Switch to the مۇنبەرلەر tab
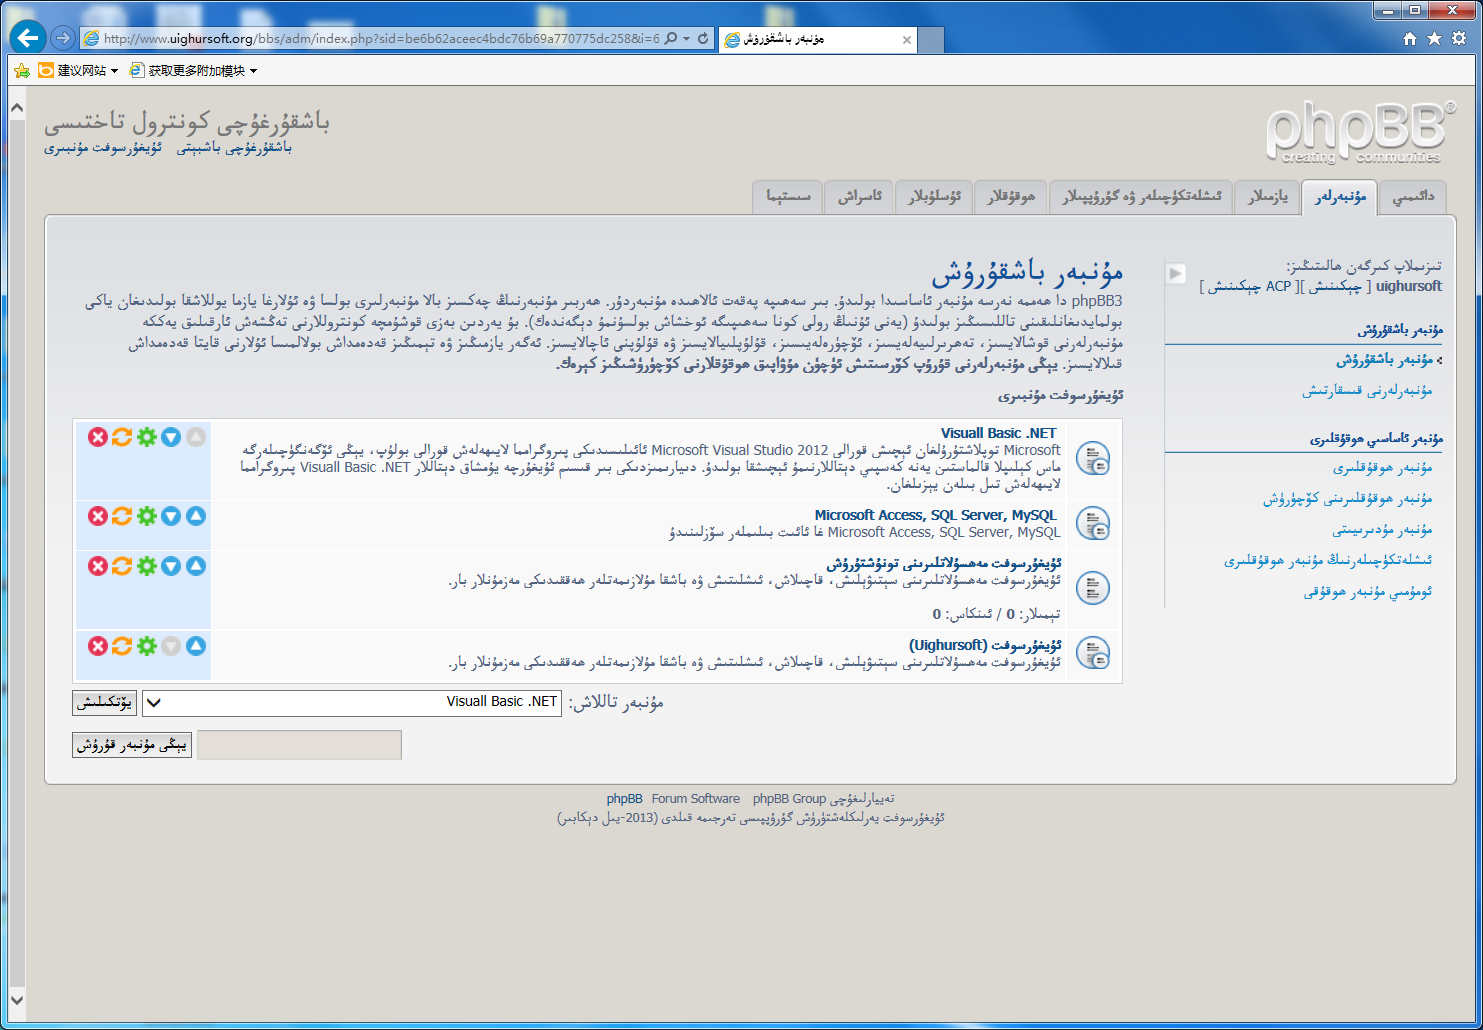The height and width of the screenshot is (1030, 1483). point(1339,197)
